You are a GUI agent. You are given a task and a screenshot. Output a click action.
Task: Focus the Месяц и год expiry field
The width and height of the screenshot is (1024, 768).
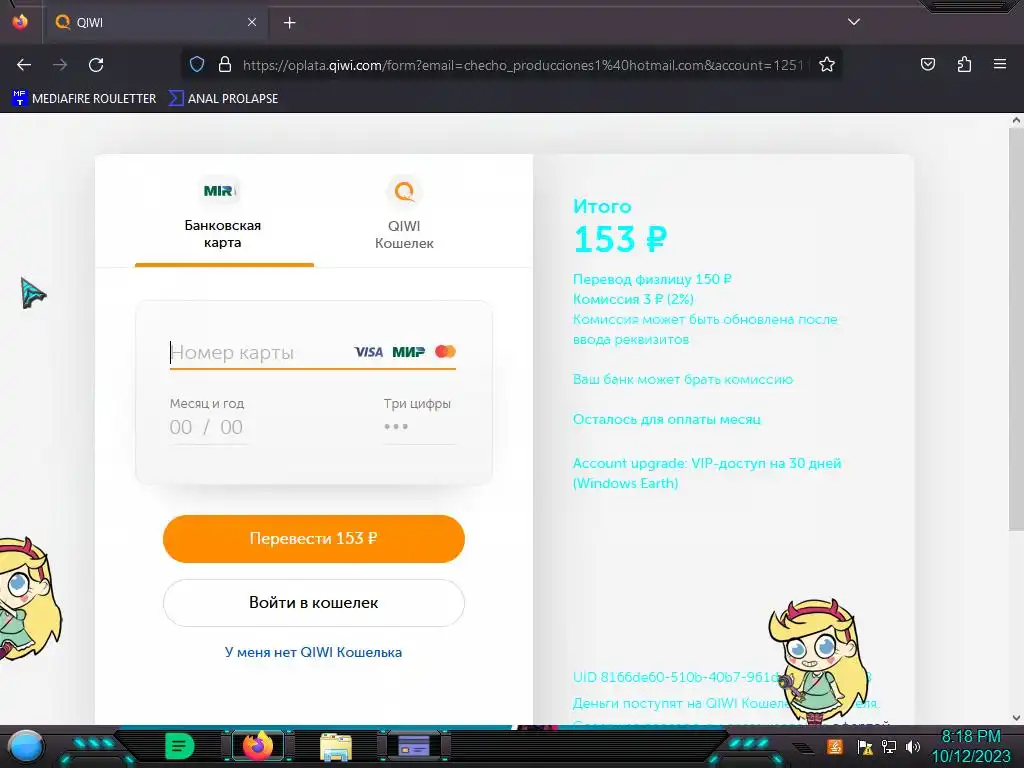[208, 427]
